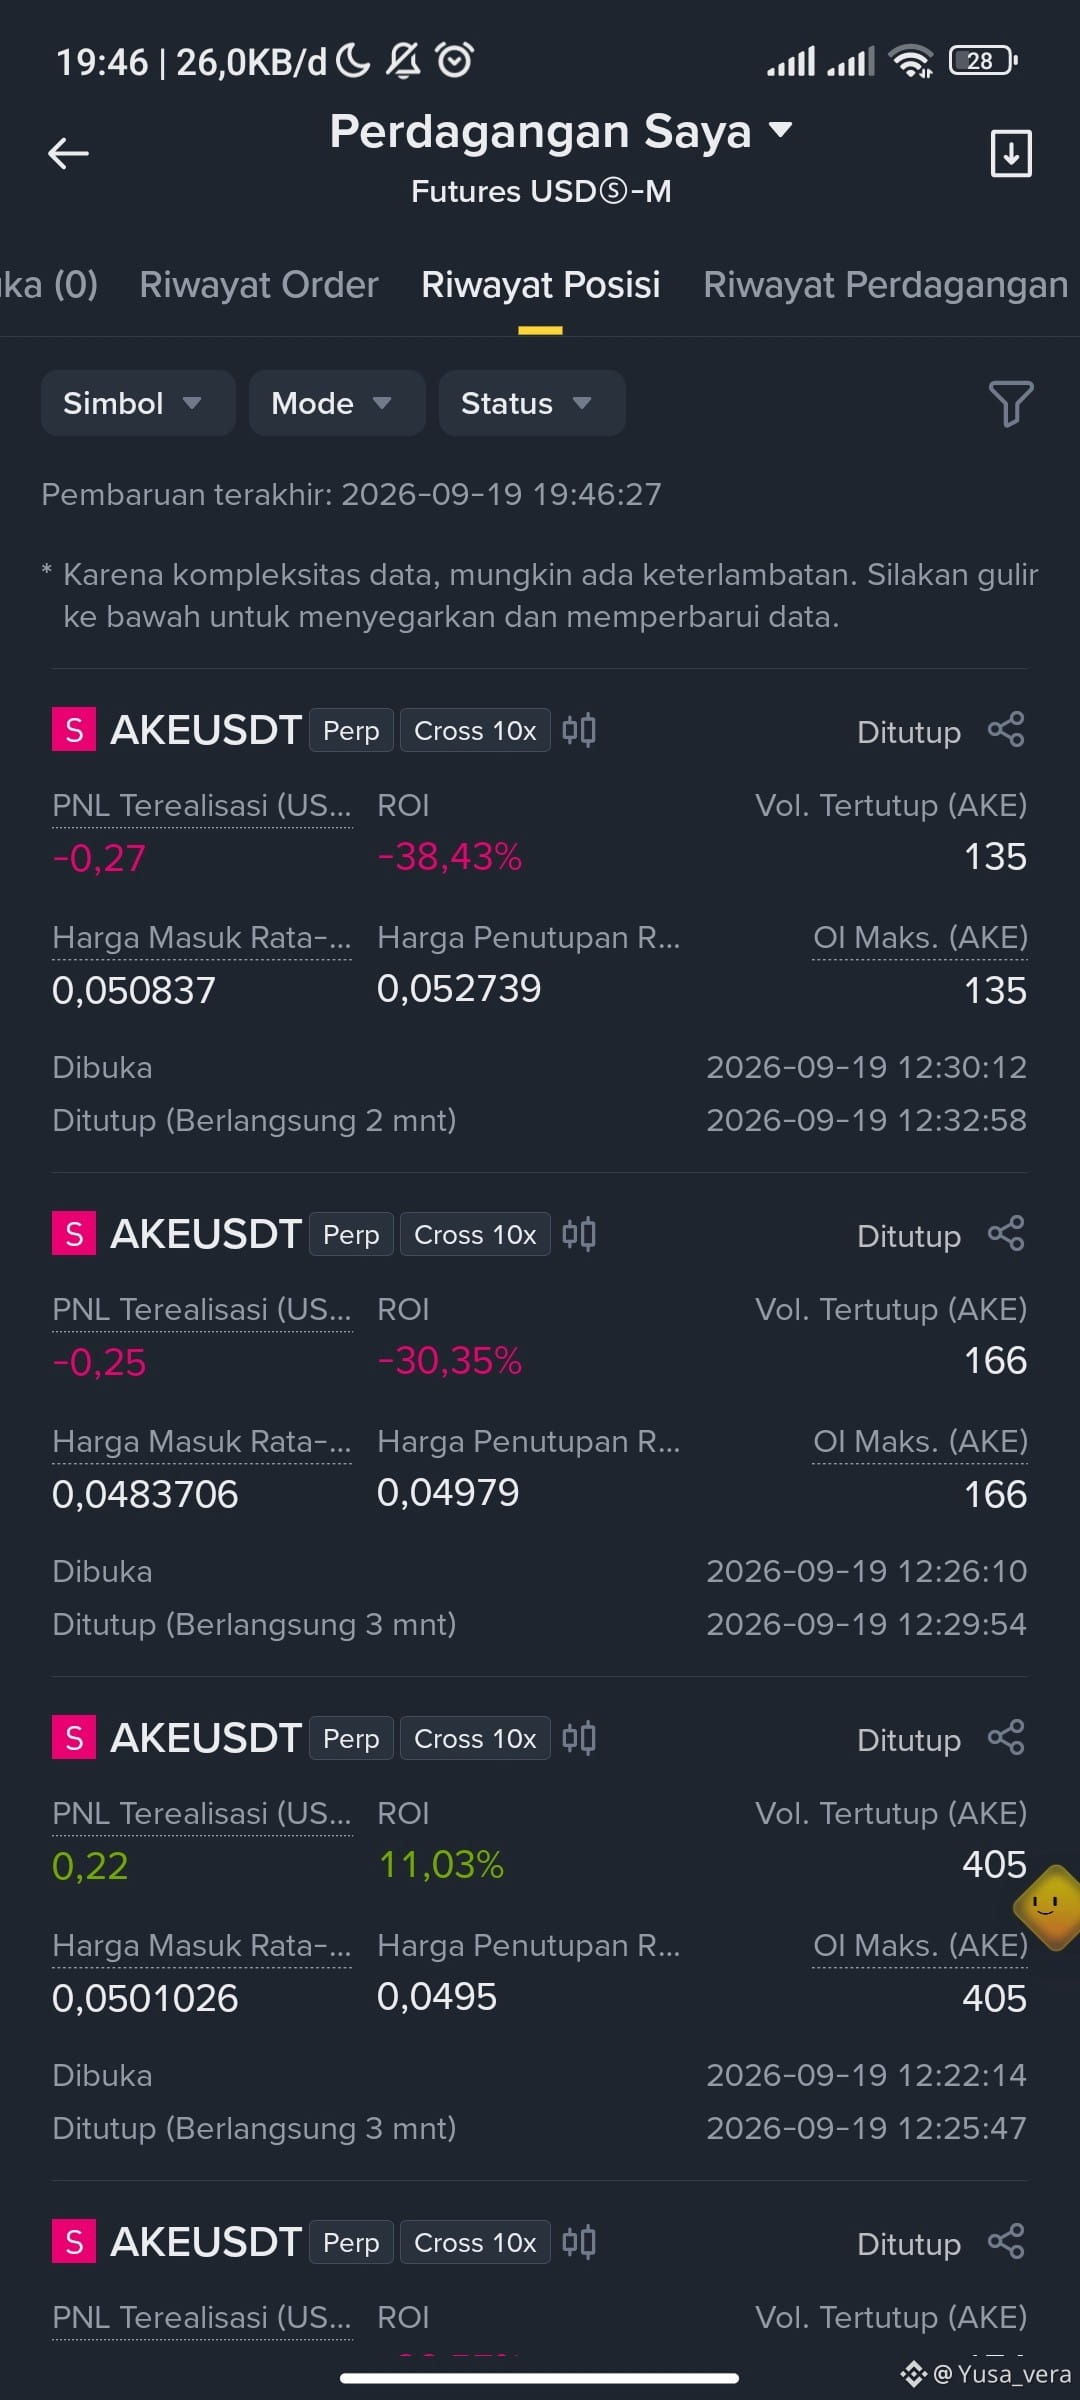Viewport: 1080px width, 2400px height.
Task: Tap the PNL Terealisasi label of first position
Action: point(202,805)
